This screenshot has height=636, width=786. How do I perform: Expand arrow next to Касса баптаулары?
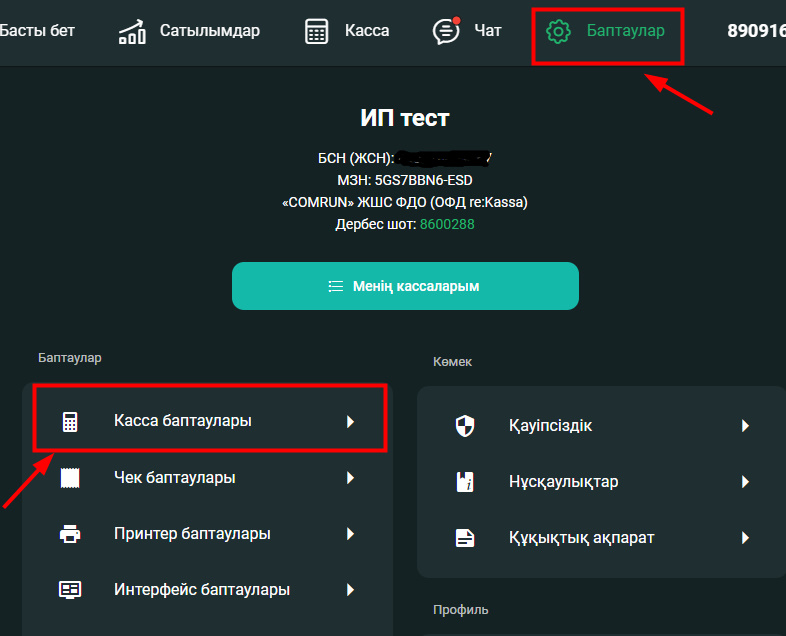tap(350, 421)
